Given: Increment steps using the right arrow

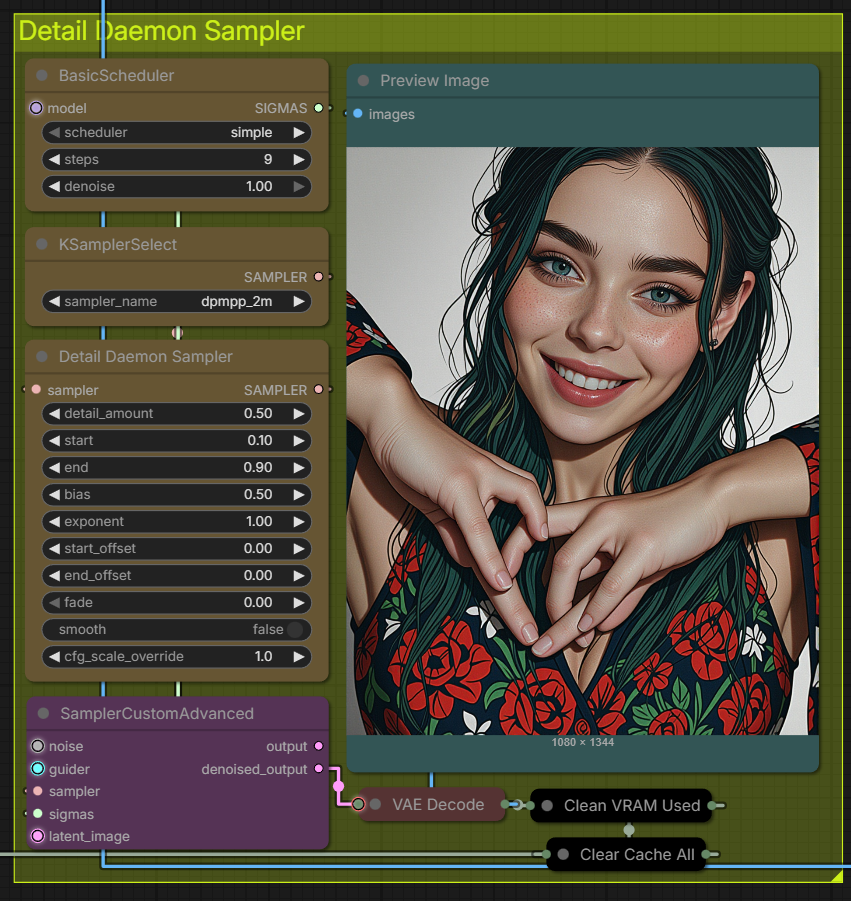Looking at the screenshot, I should (299, 159).
